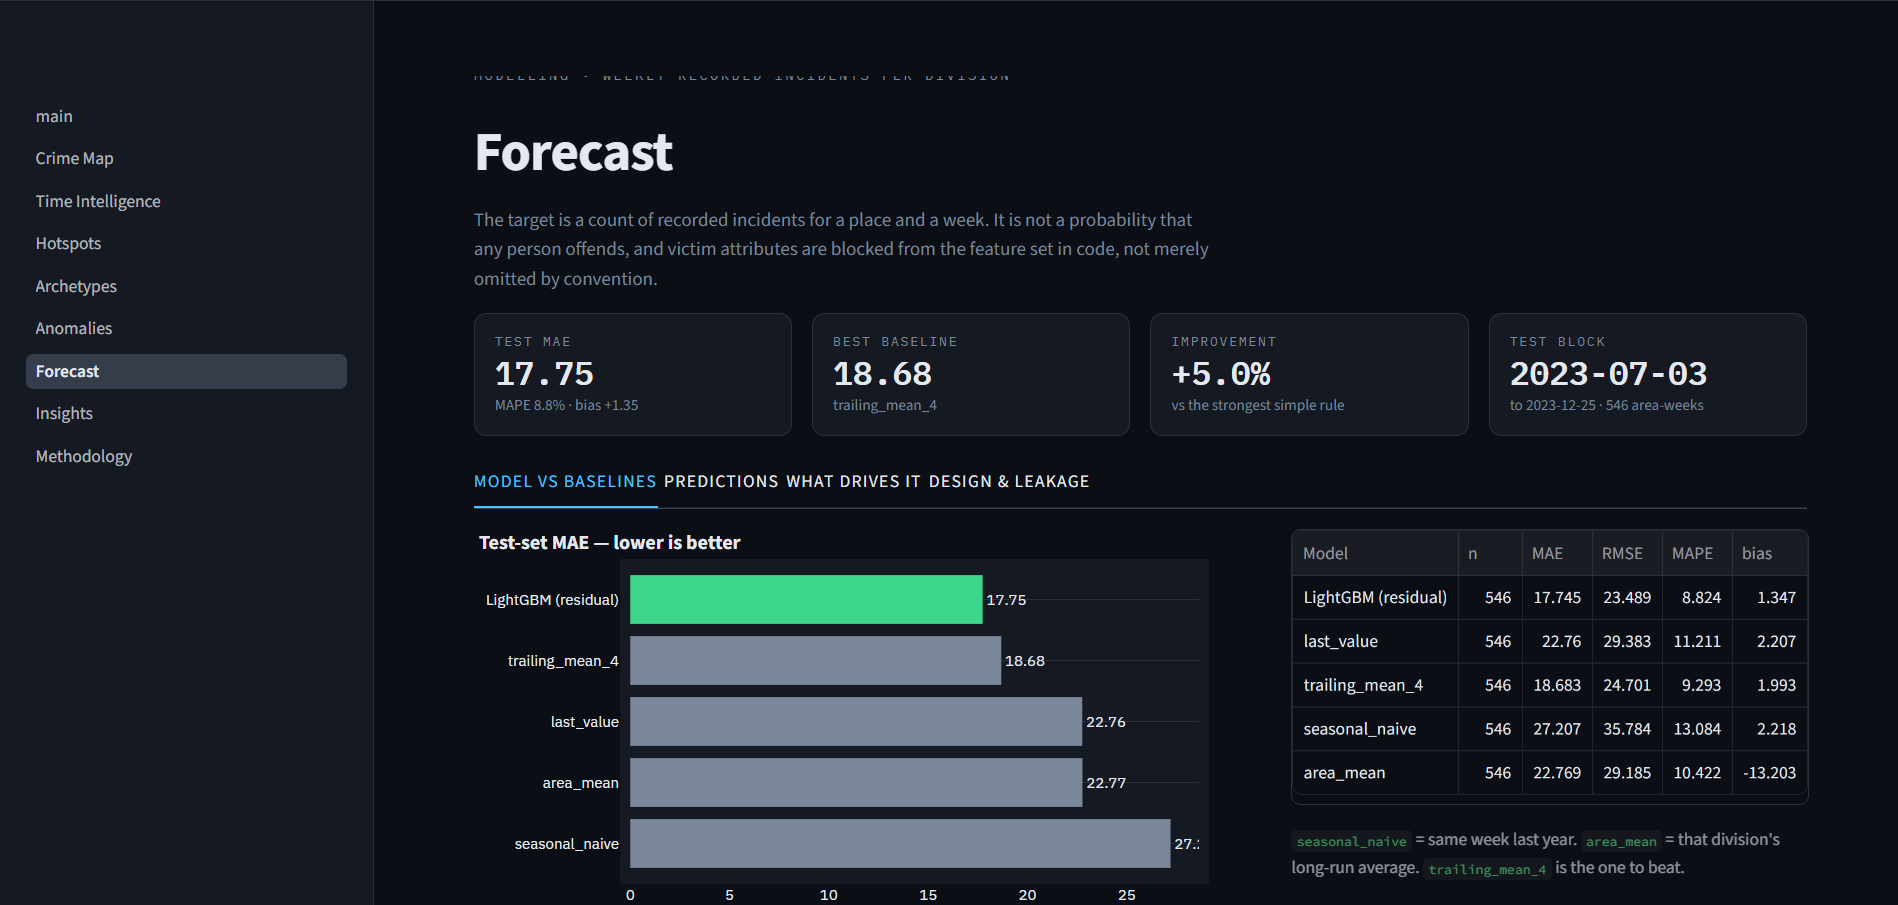1898x905 pixels.
Task: Click the area_mean chart bar
Action: click(x=856, y=783)
